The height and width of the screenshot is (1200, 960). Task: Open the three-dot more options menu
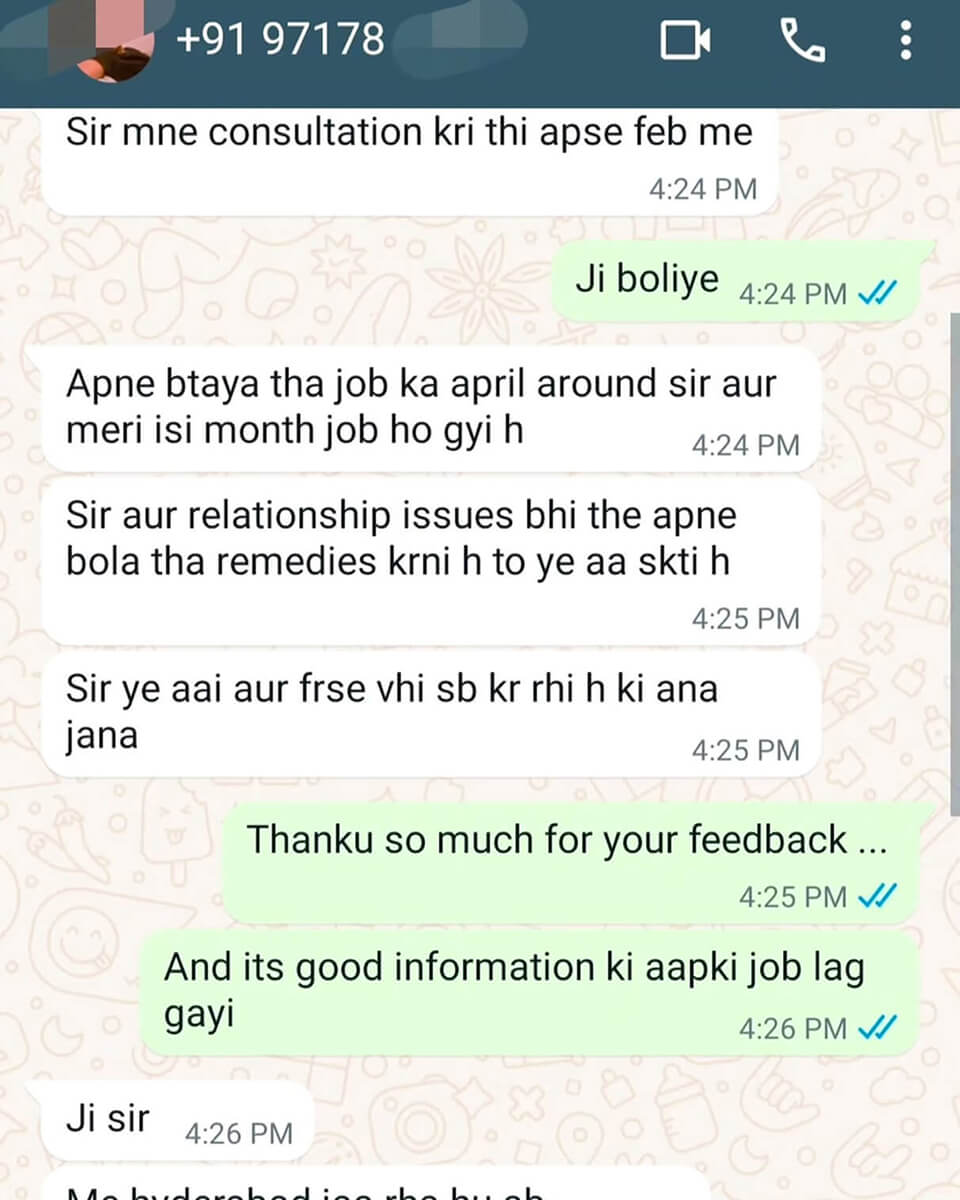pos(906,41)
